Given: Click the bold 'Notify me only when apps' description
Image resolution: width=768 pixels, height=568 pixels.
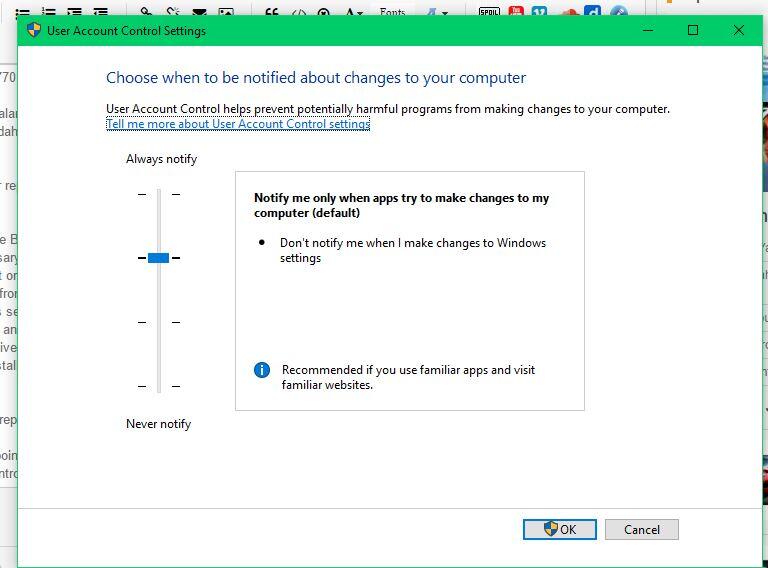Looking at the screenshot, I should click(x=401, y=205).
